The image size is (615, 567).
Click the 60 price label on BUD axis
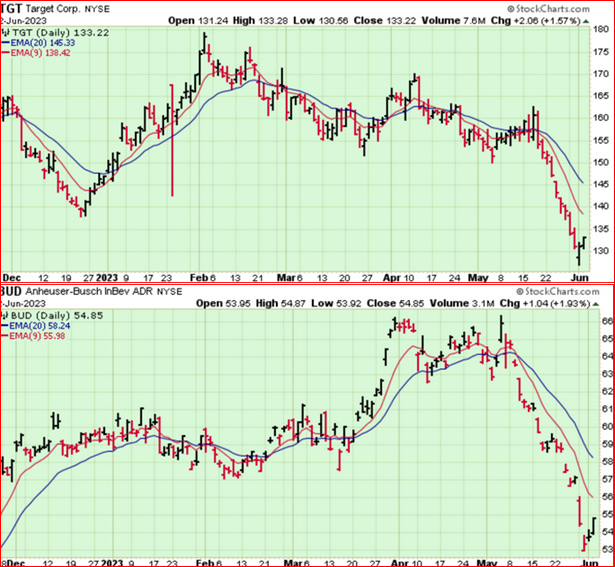(x=608, y=426)
